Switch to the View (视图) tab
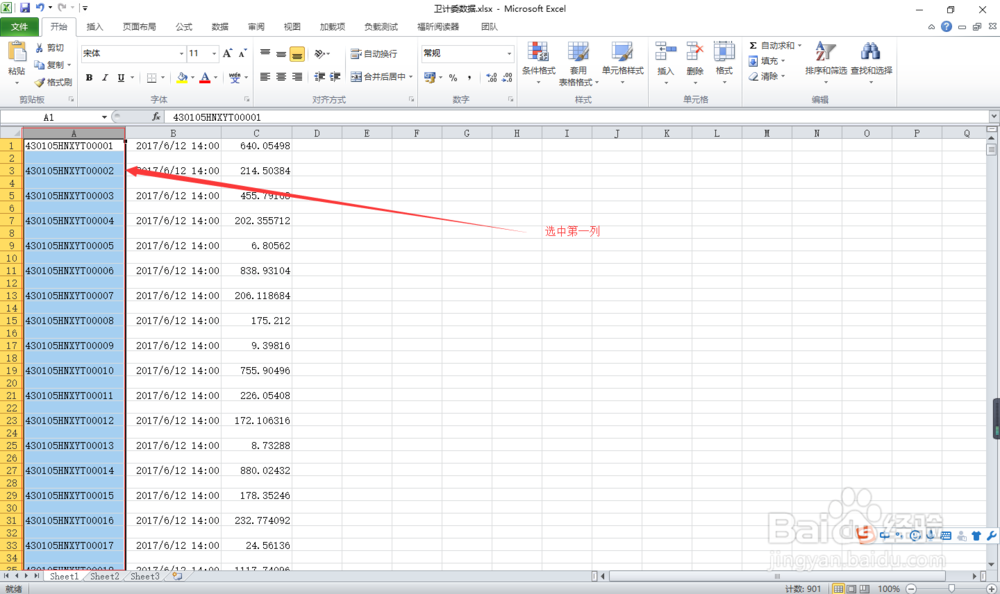The image size is (1000, 594). (292, 27)
